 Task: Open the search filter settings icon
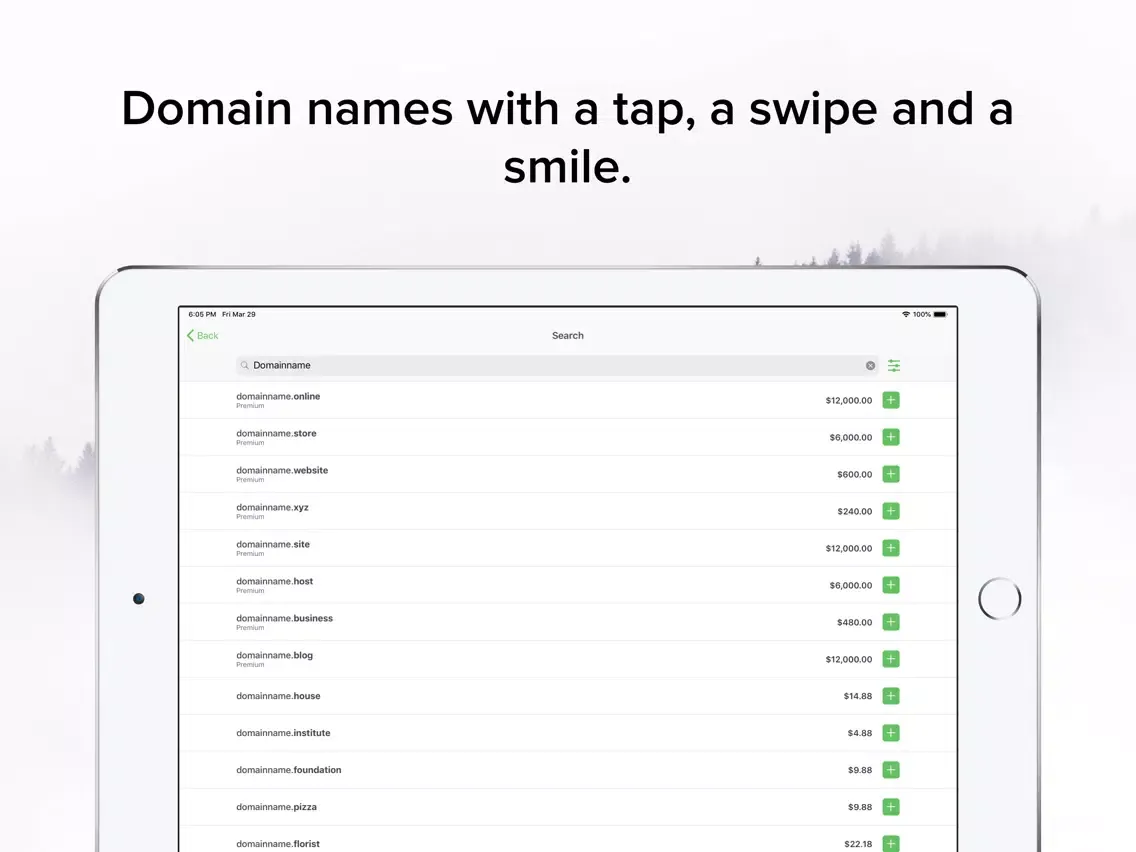[x=894, y=365]
